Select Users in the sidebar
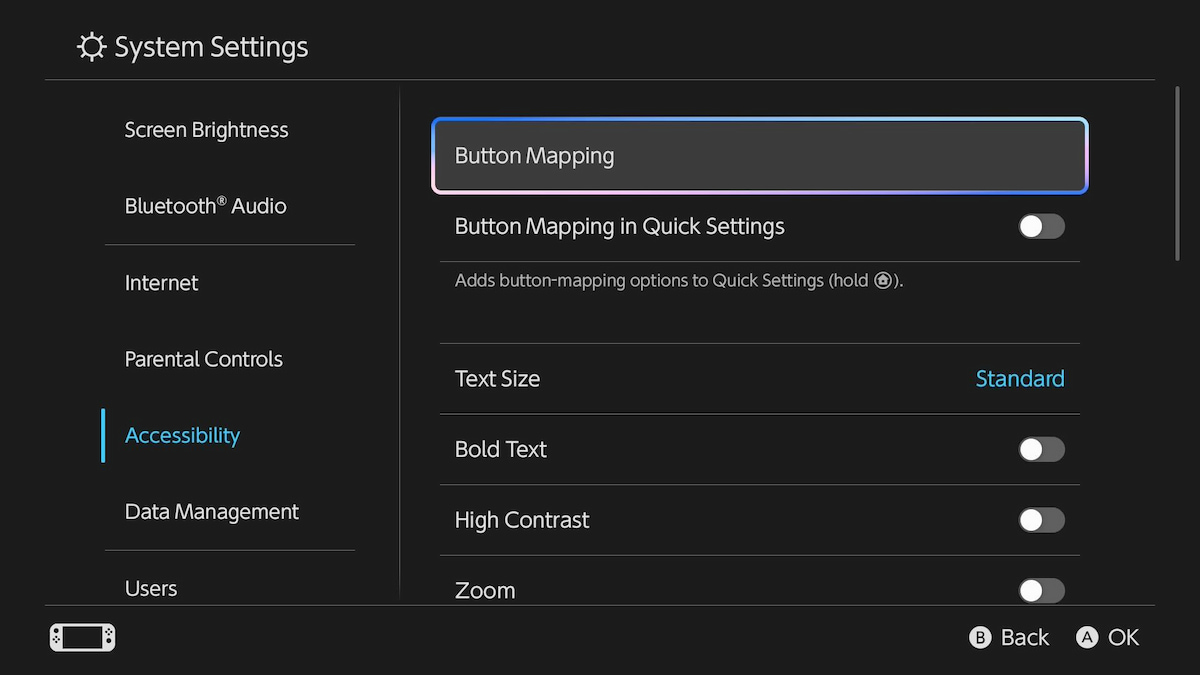 pos(151,588)
